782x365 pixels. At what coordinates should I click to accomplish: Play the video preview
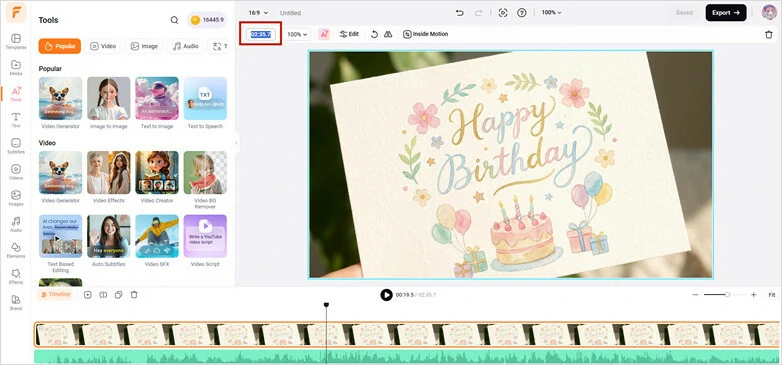click(x=386, y=295)
